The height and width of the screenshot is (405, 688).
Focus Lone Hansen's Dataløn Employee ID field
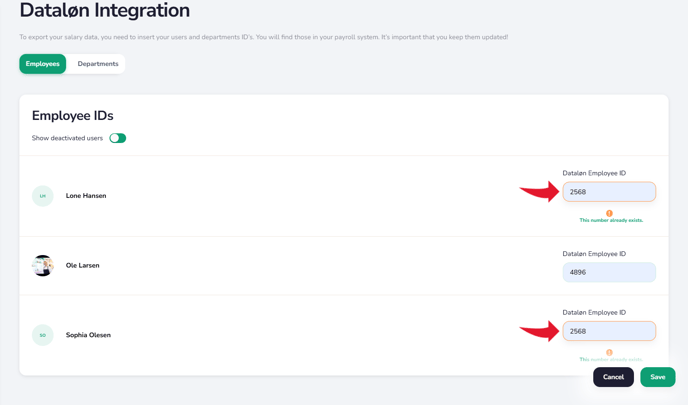[609, 192]
